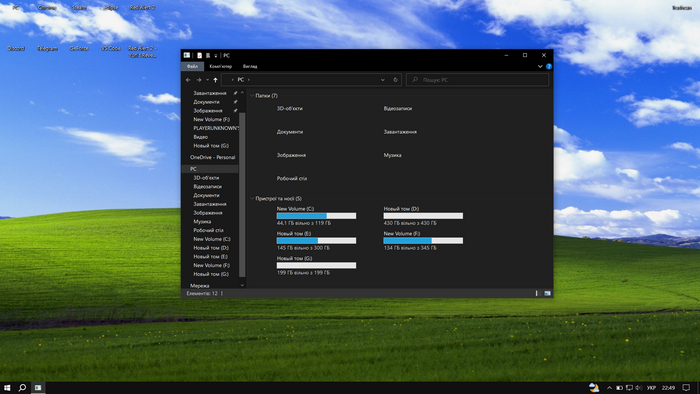Open the Файл tab

[192, 66]
